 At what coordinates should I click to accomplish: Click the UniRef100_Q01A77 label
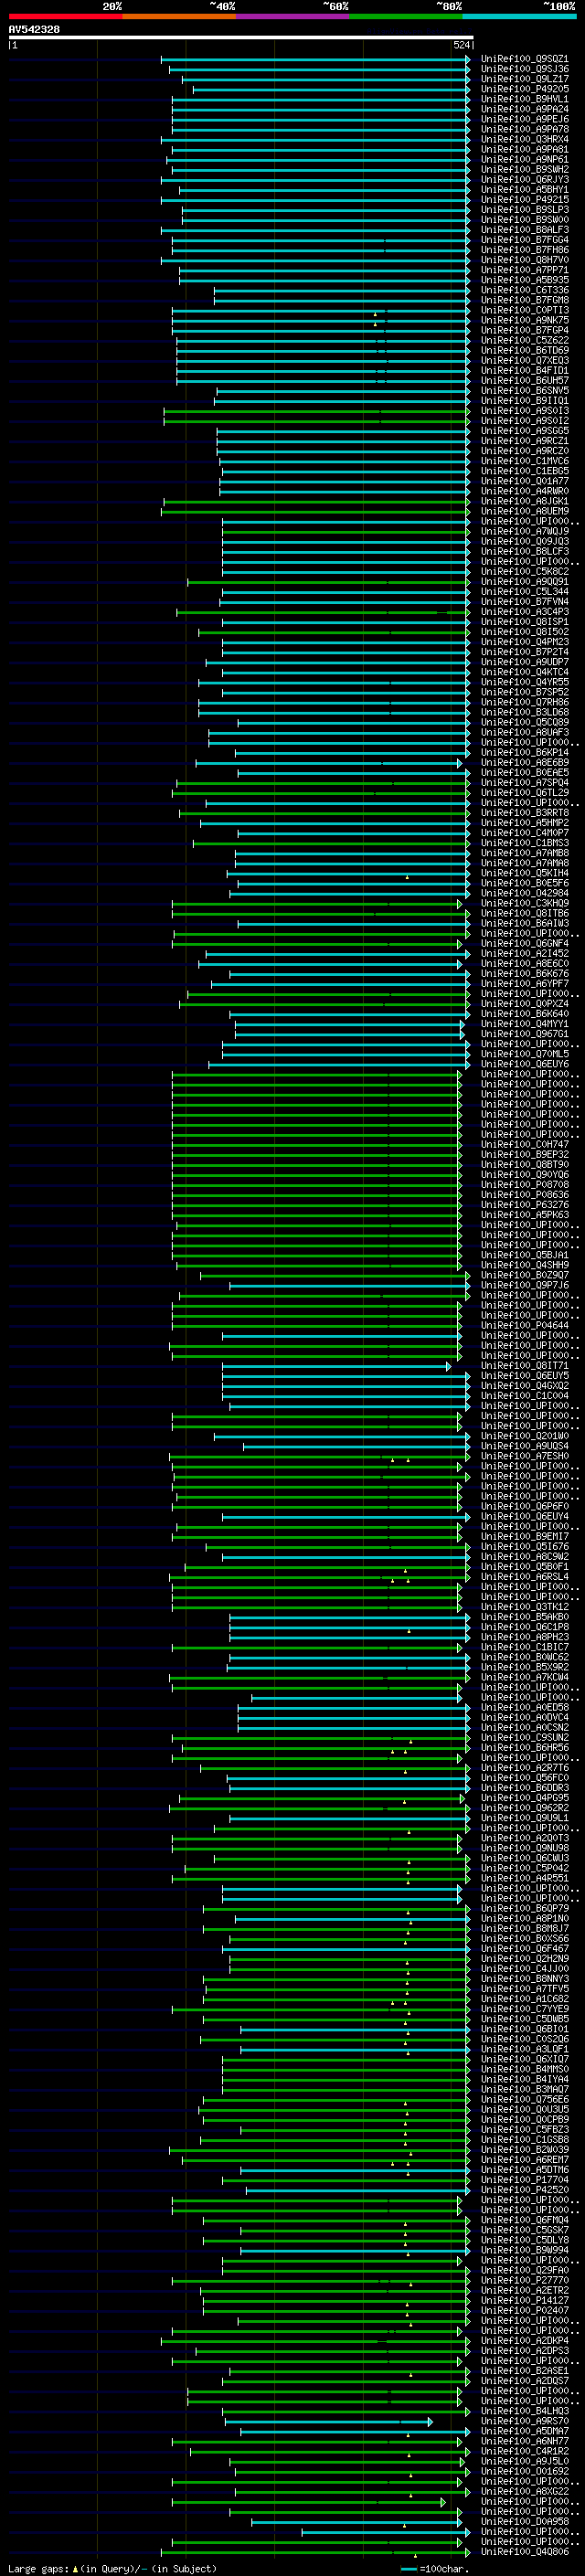coord(524,481)
